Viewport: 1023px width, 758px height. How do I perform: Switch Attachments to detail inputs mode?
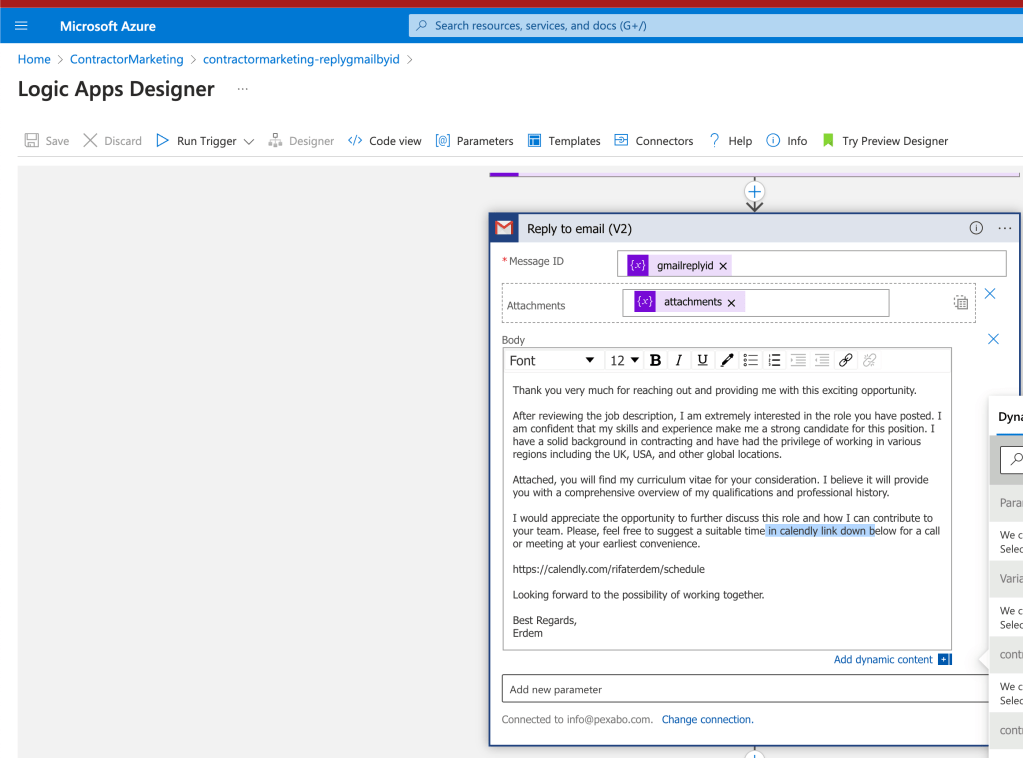point(960,302)
